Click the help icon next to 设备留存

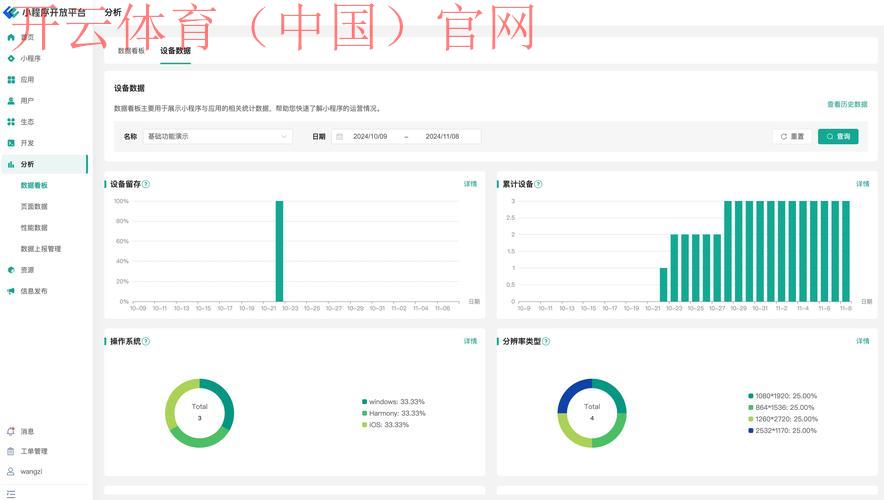(146, 184)
